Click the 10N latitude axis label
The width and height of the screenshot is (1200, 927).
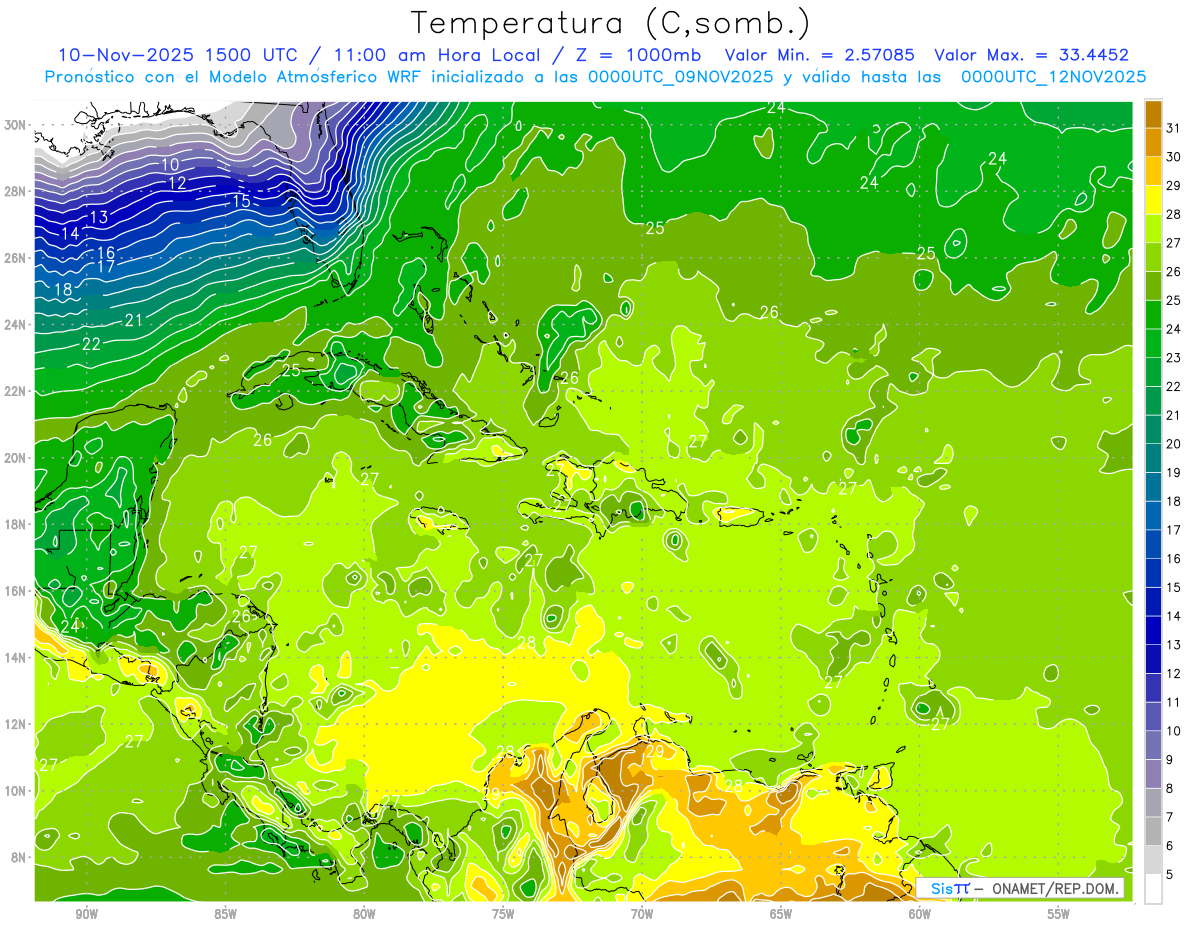point(15,791)
